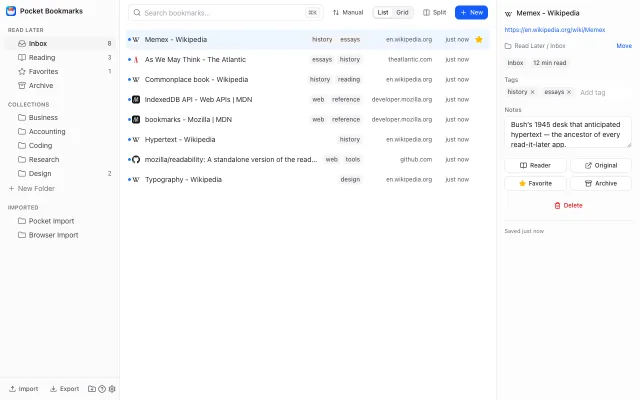Click the essays tag on the As We May Think row
The image size is (640, 400).
tap(322, 60)
